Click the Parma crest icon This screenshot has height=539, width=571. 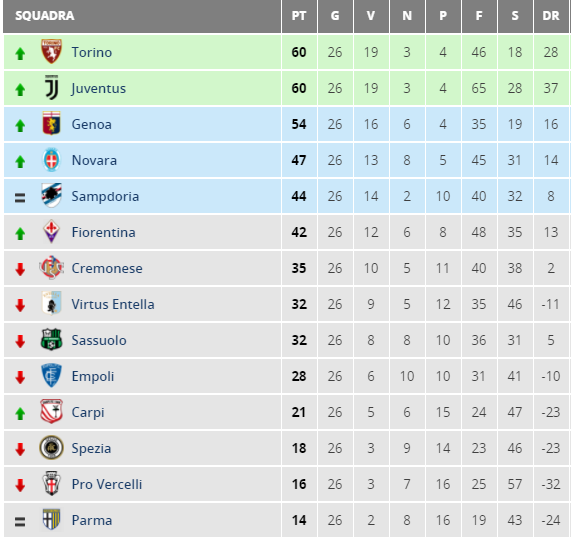pyautogui.click(x=51, y=519)
